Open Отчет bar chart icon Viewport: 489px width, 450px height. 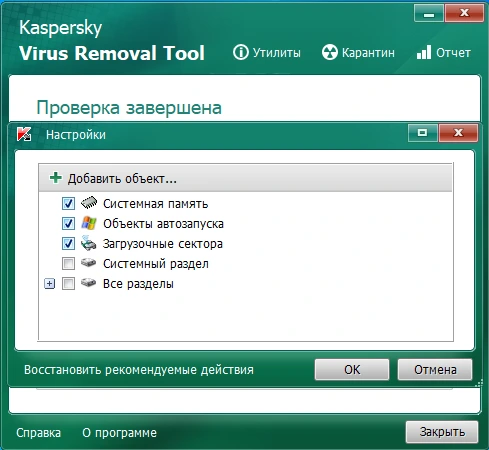coord(424,52)
